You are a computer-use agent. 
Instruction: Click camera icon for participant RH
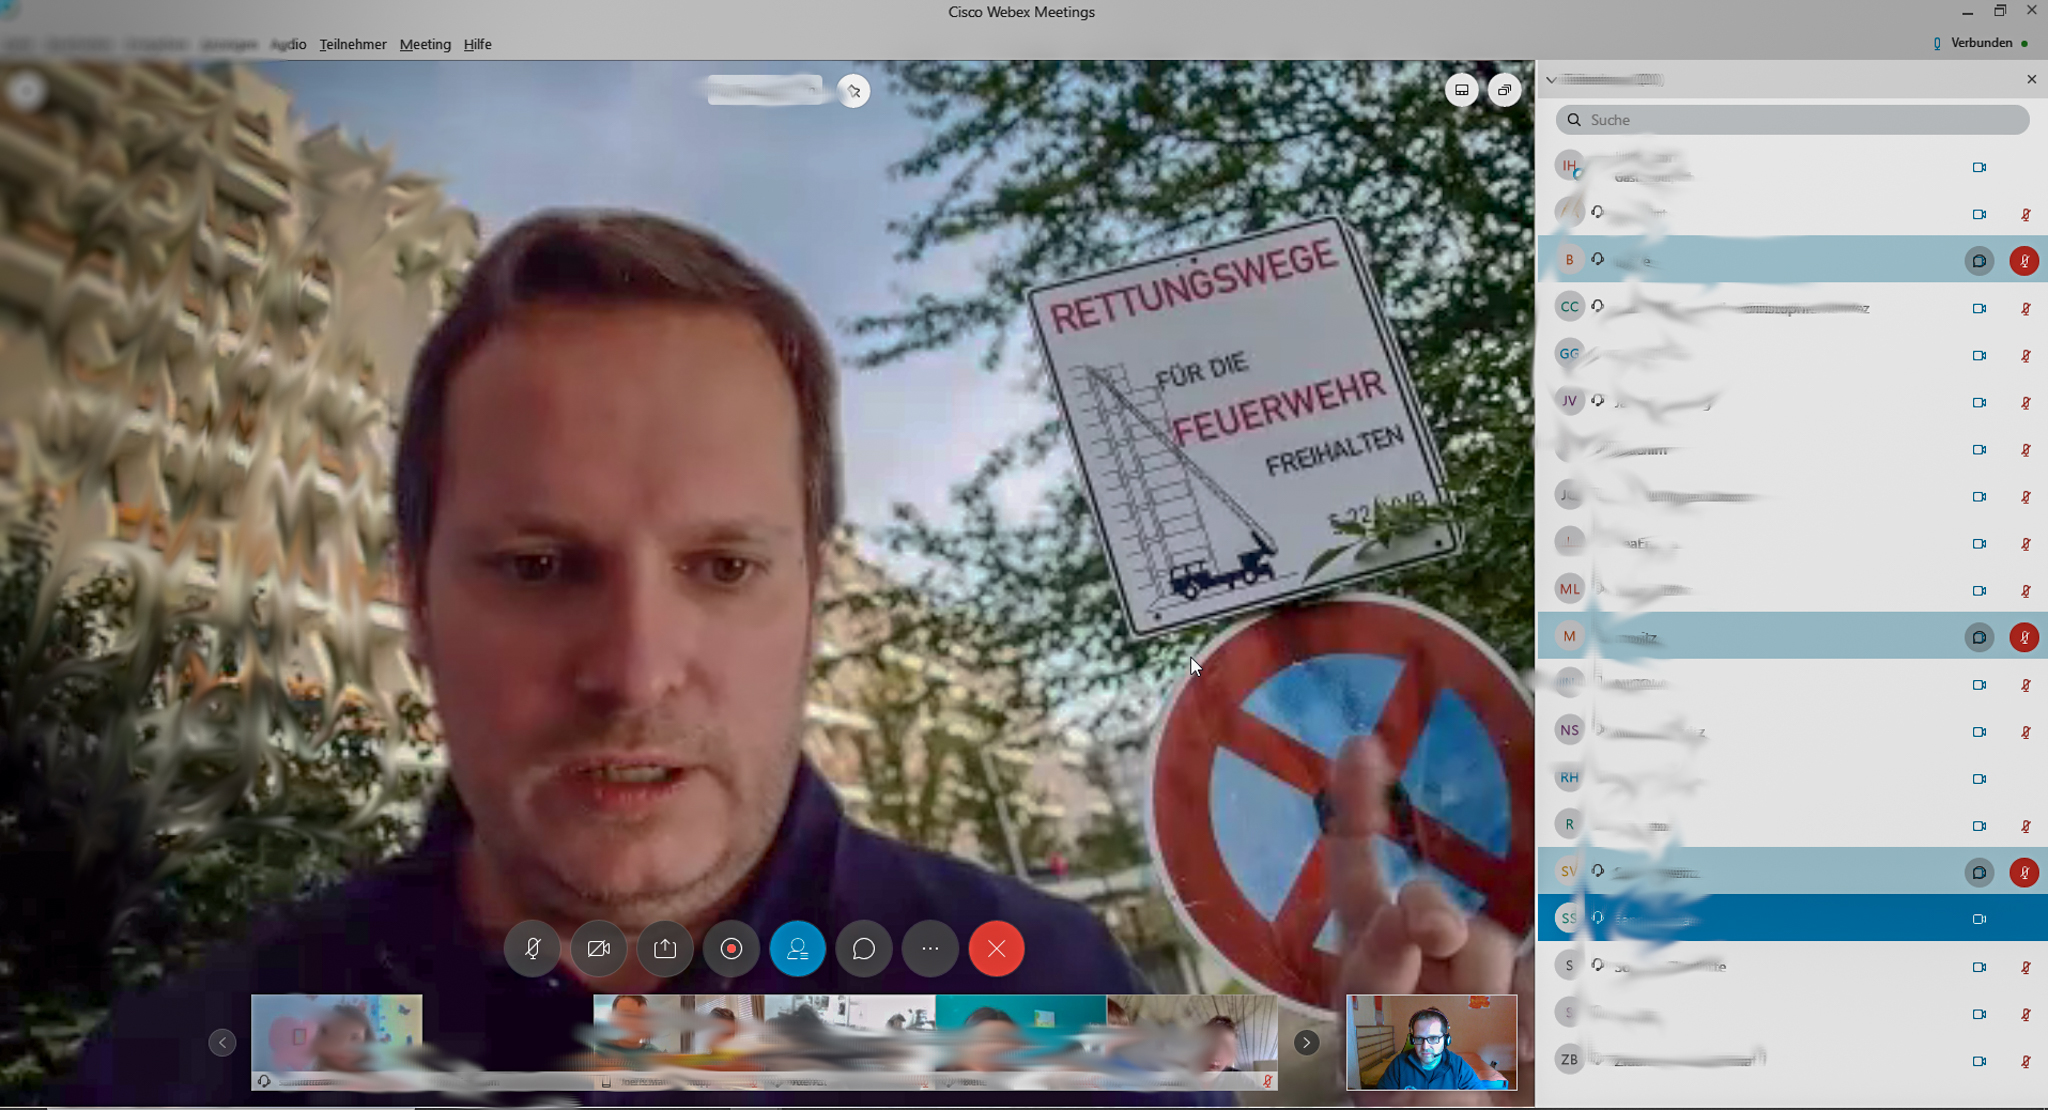coord(1979,778)
